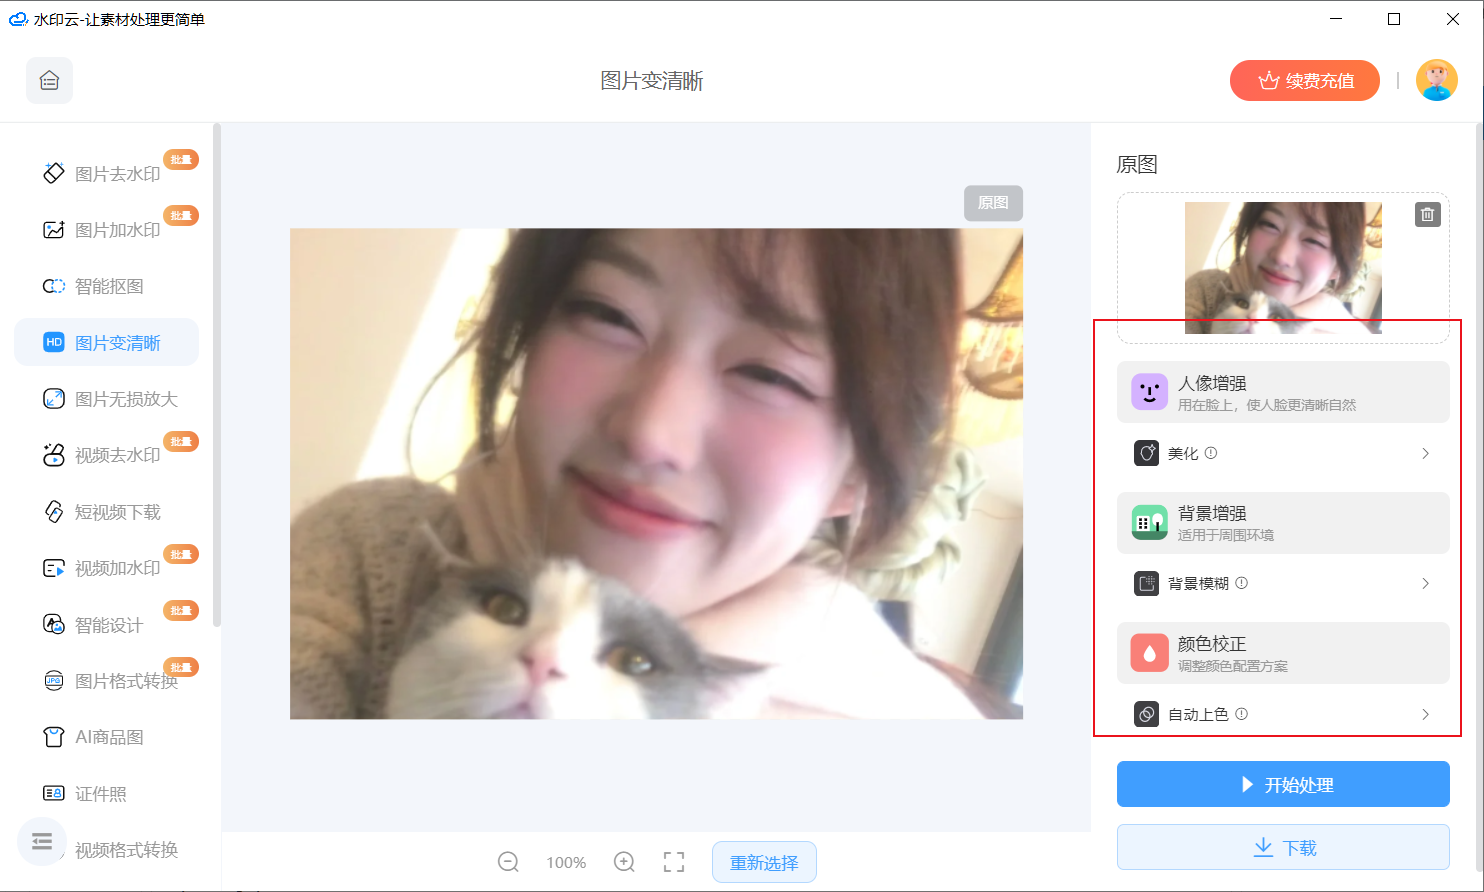Screen dimensions: 1484x892
Task: Click the 批量 badge on 智能设计
Action: click(181, 611)
